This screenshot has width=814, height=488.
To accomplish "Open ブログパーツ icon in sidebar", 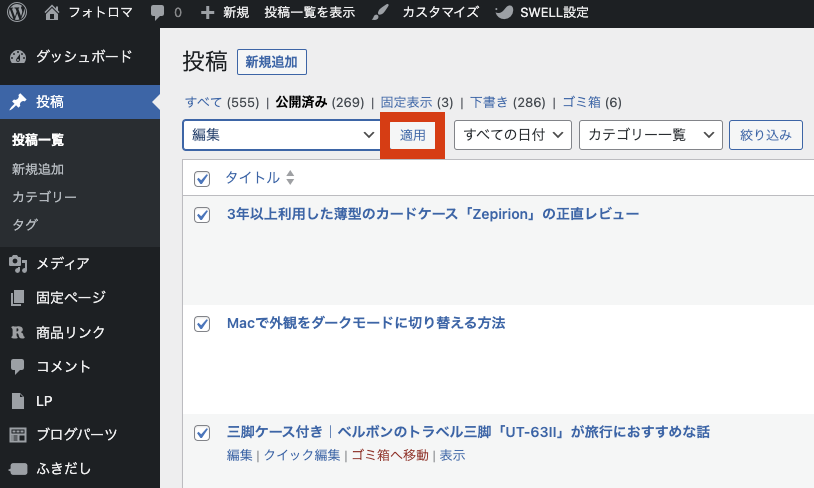I will click(x=18, y=435).
